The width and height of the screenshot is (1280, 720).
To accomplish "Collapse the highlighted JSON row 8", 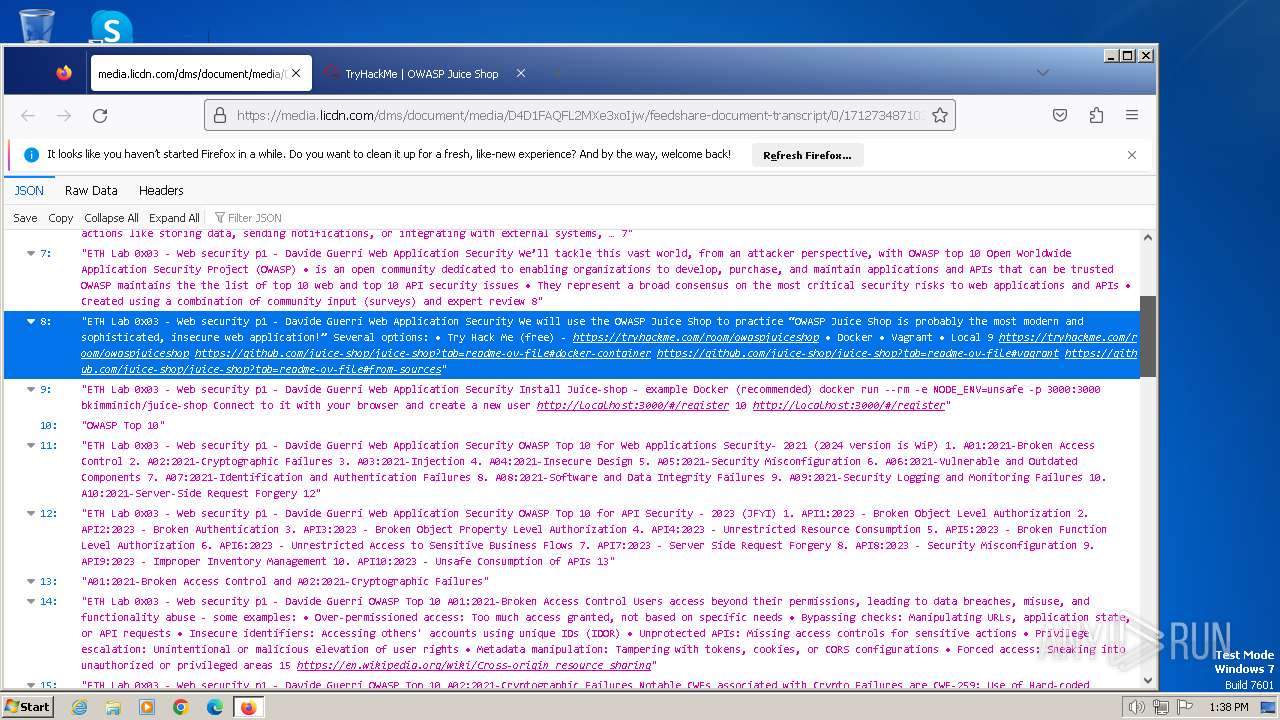I will (31, 322).
